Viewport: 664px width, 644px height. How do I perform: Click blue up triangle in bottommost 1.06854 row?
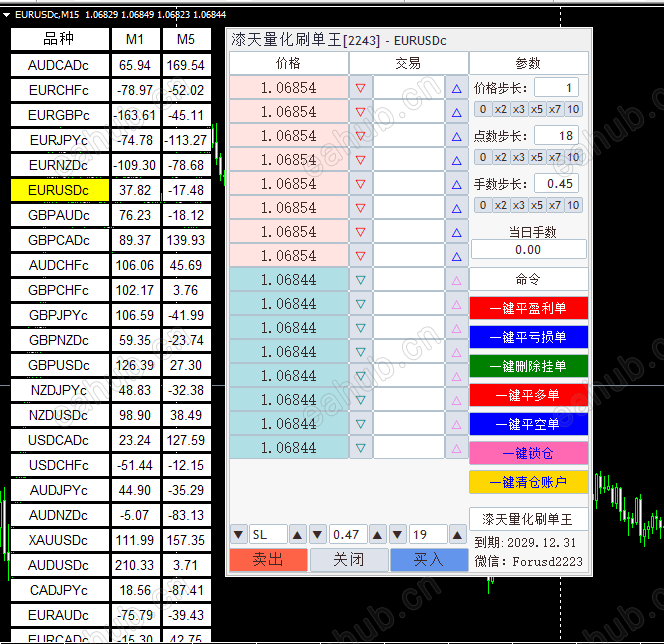coord(456,256)
